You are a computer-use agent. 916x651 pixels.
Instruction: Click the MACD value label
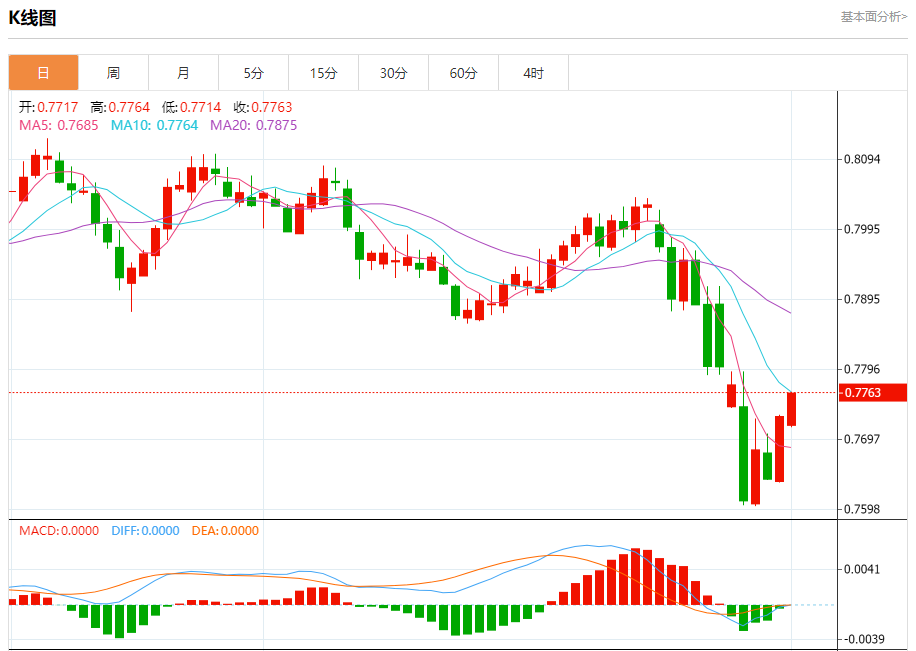(x=59, y=531)
